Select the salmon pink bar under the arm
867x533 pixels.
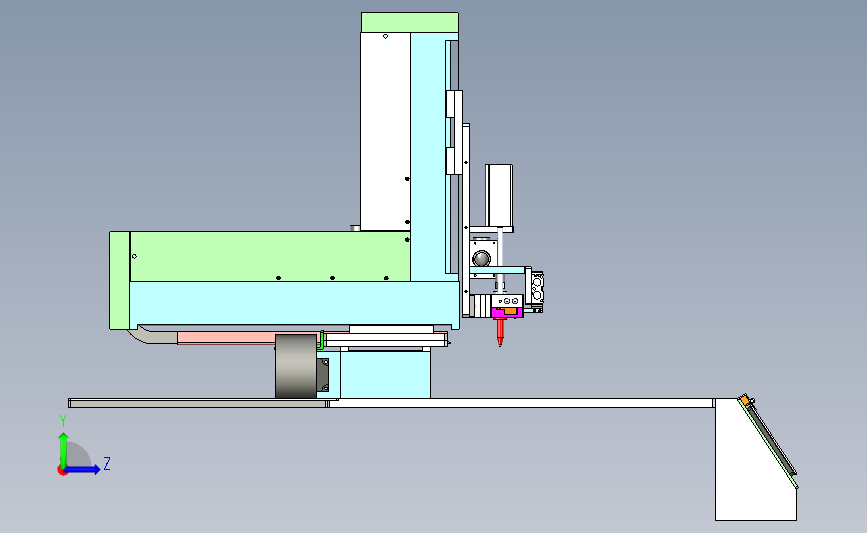[x=226, y=338]
